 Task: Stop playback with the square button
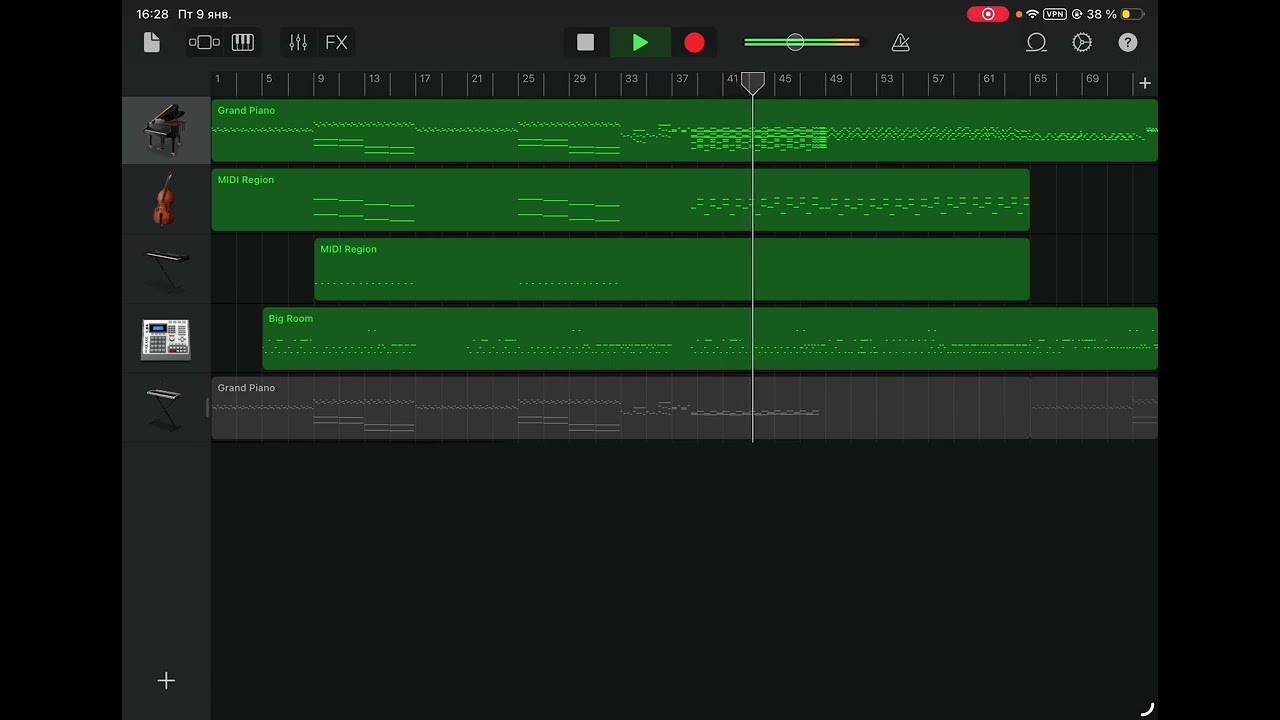click(586, 42)
